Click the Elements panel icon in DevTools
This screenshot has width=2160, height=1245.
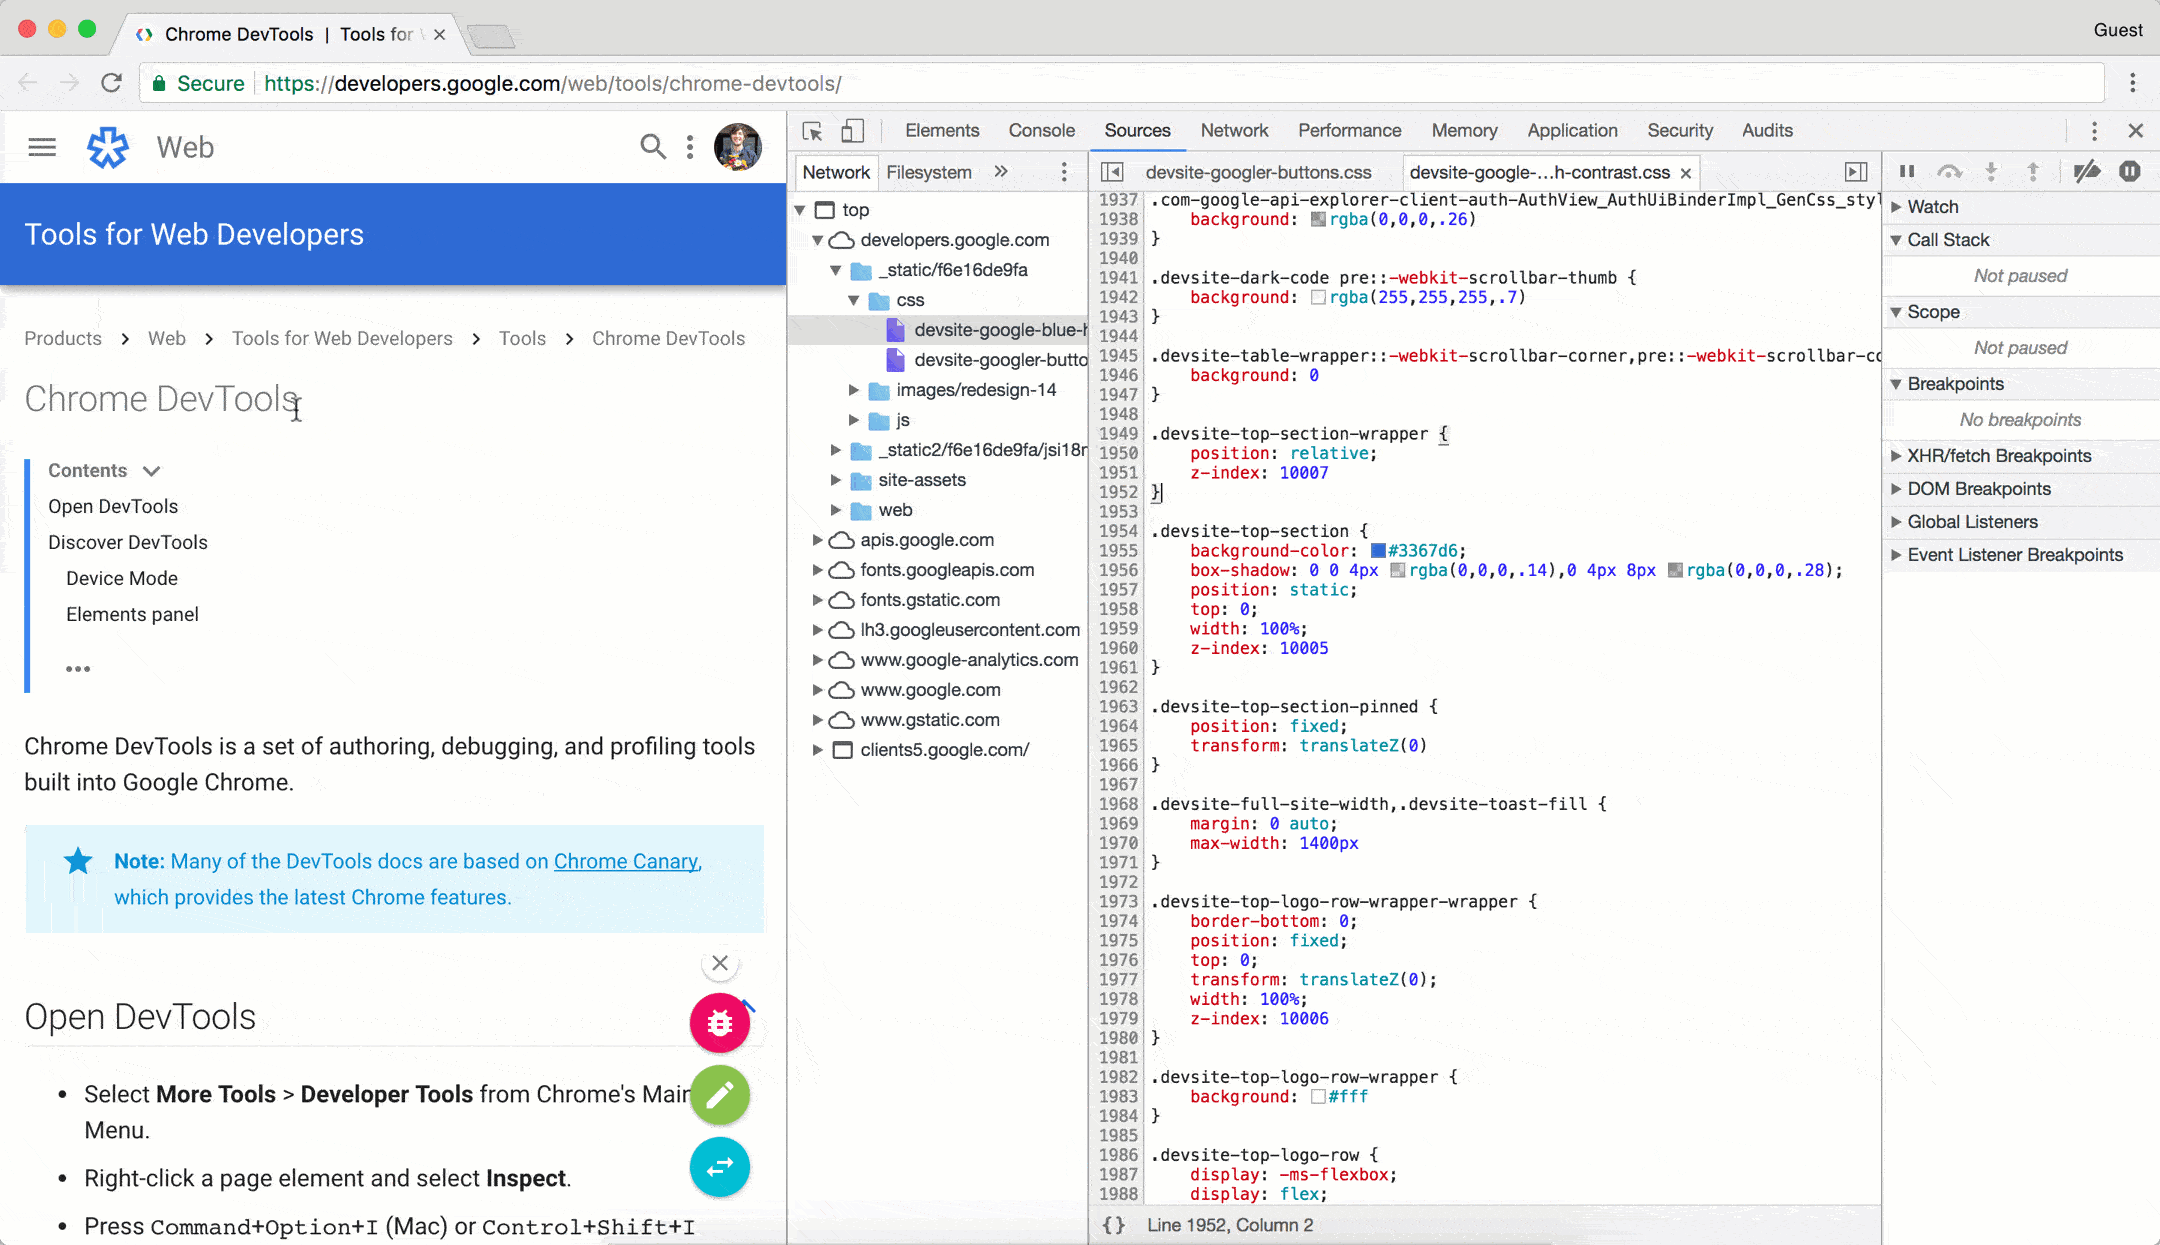click(942, 131)
